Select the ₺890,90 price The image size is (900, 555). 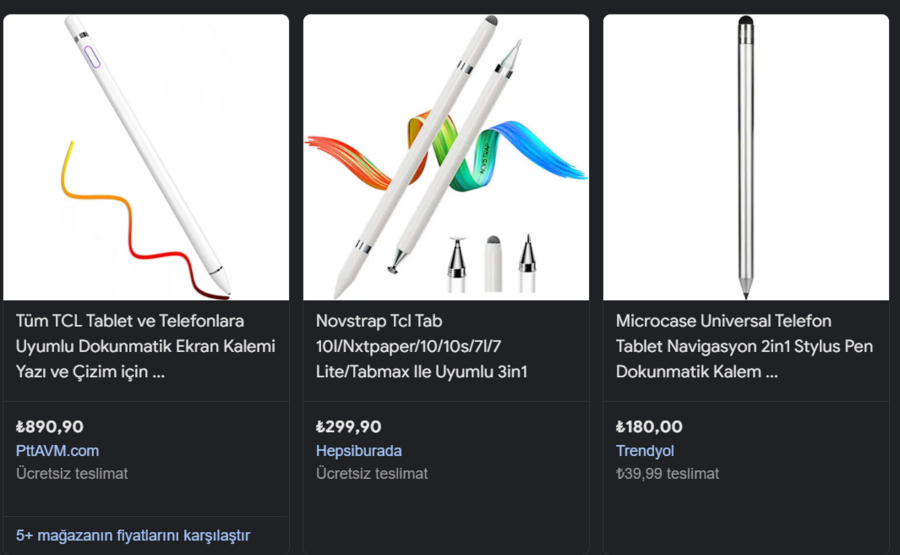[x=50, y=426]
